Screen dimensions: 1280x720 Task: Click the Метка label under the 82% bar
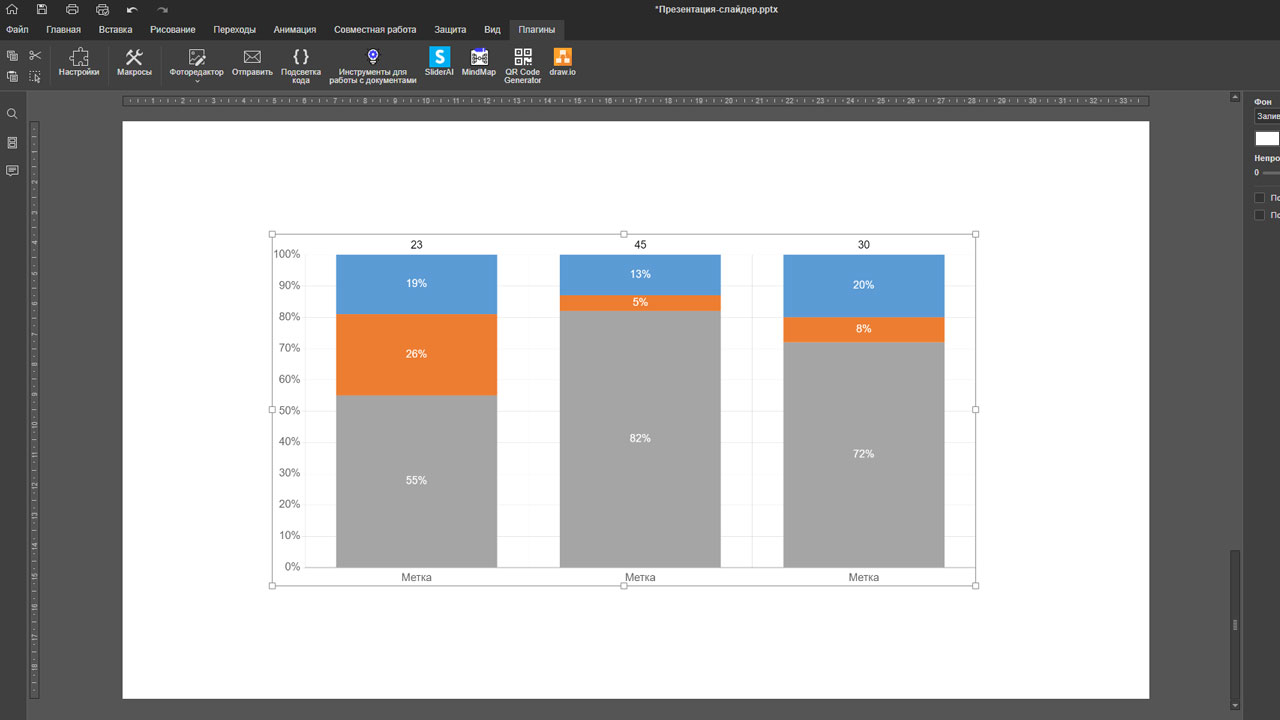tap(640, 578)
